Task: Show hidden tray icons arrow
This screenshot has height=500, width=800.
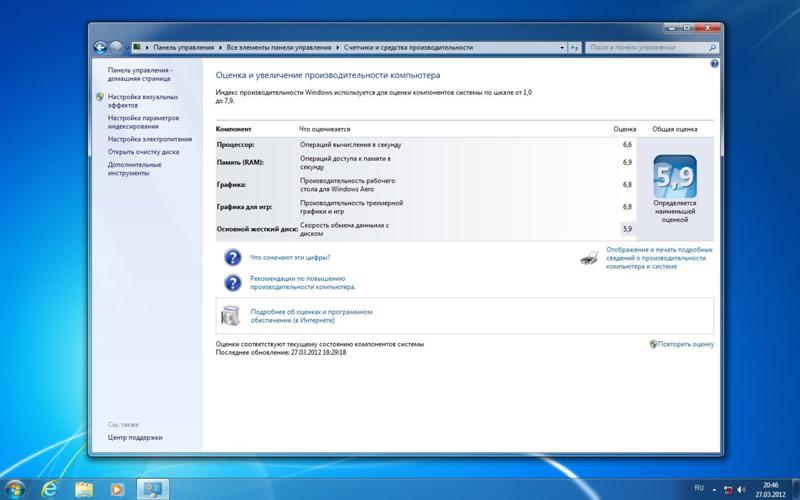Action: [714, 489]
